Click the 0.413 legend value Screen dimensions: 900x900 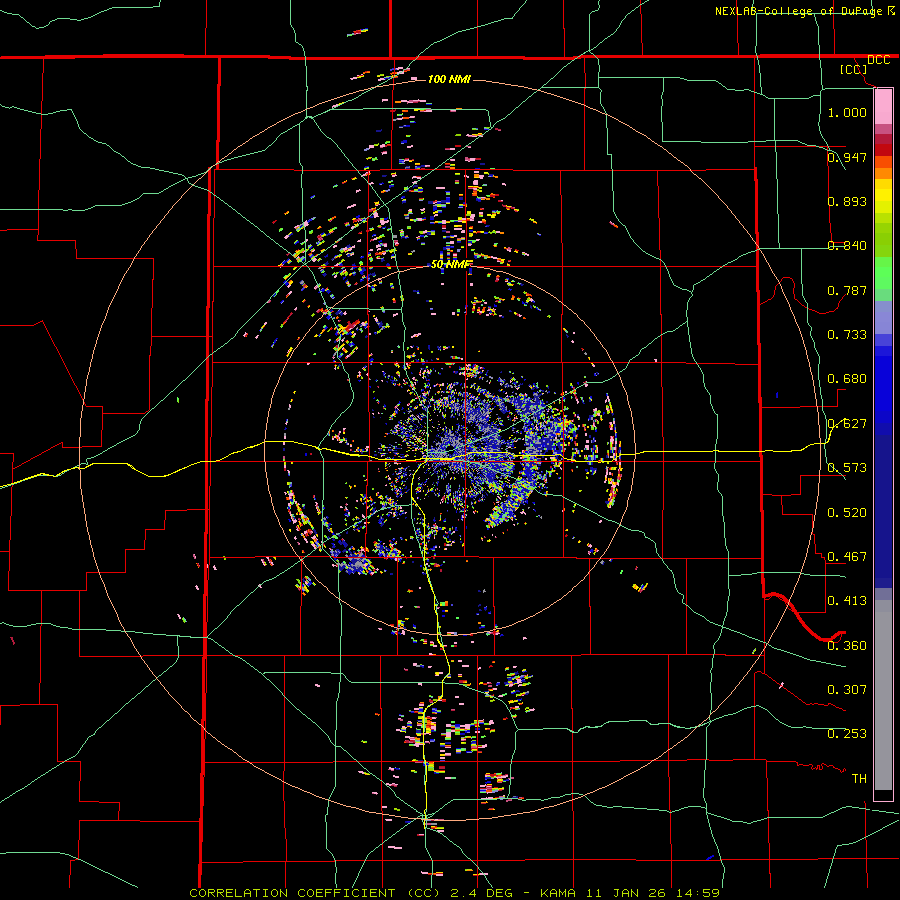click(x=847, y=600)
